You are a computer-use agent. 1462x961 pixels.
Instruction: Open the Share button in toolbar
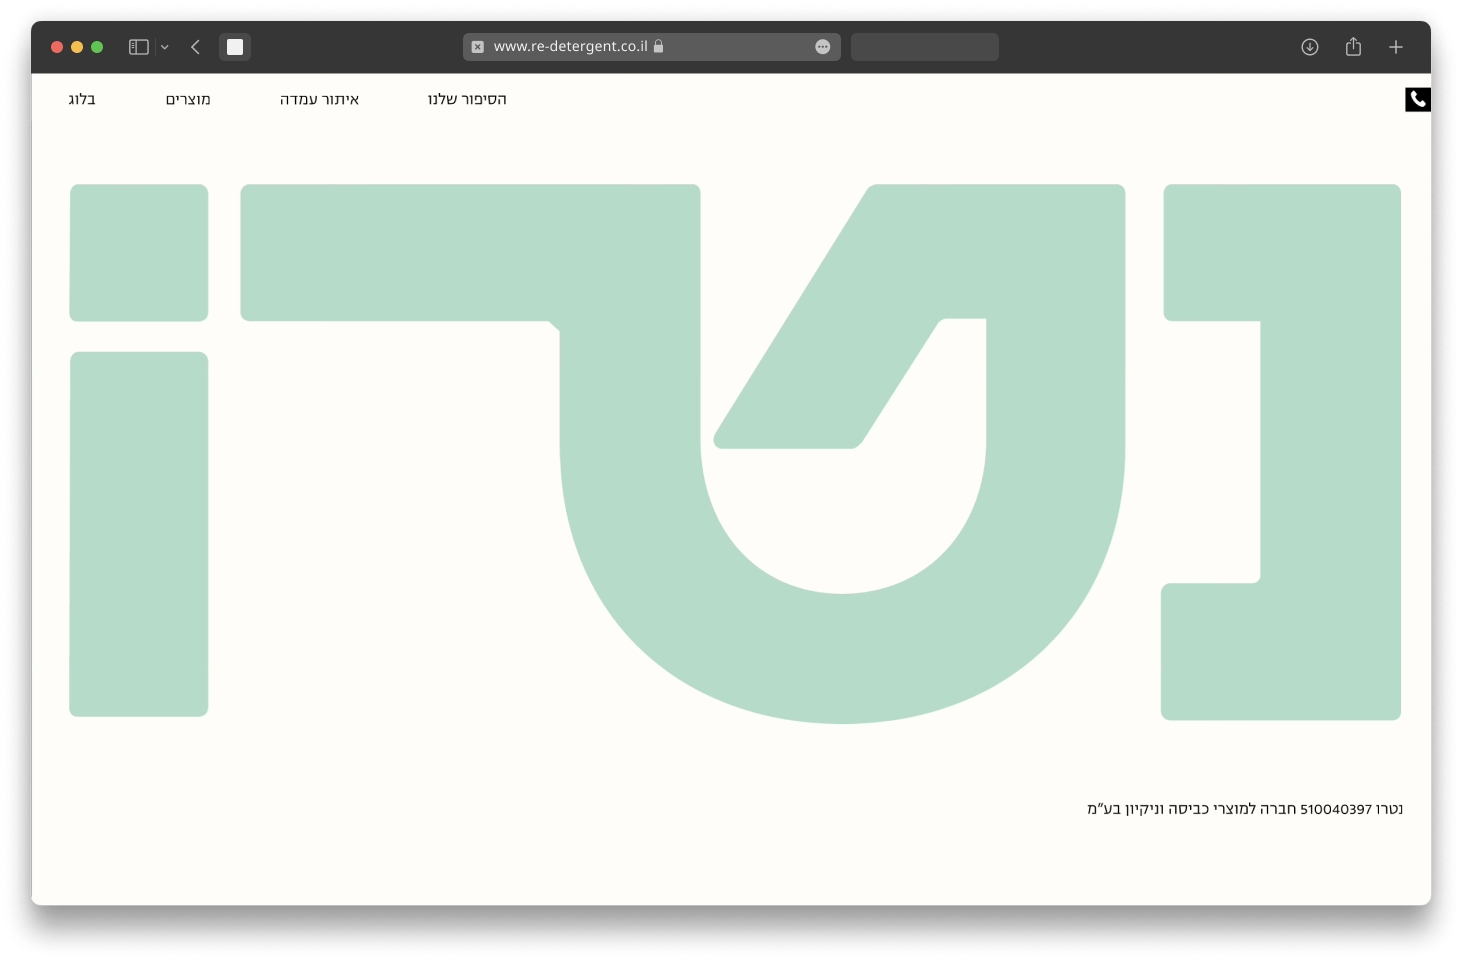click(1354, 46)
